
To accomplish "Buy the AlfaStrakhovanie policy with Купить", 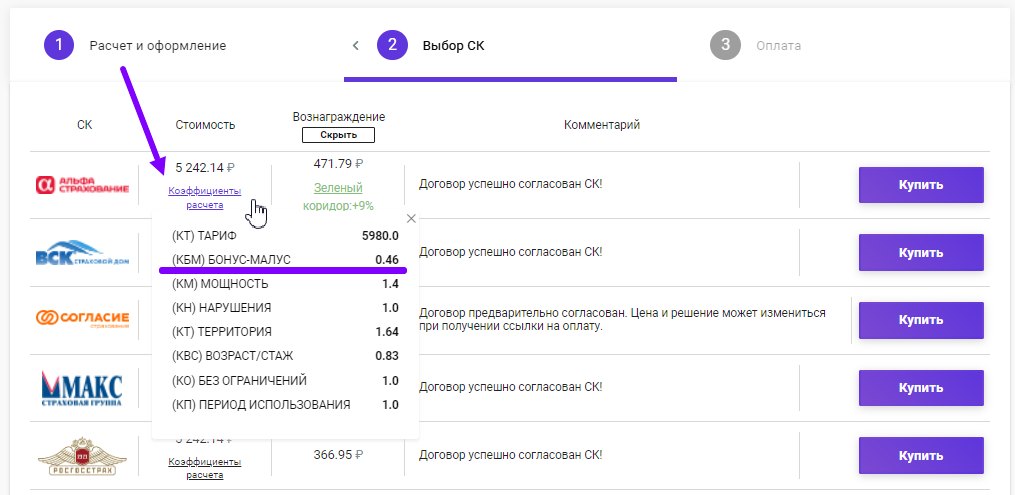I will tap(920, 185).
